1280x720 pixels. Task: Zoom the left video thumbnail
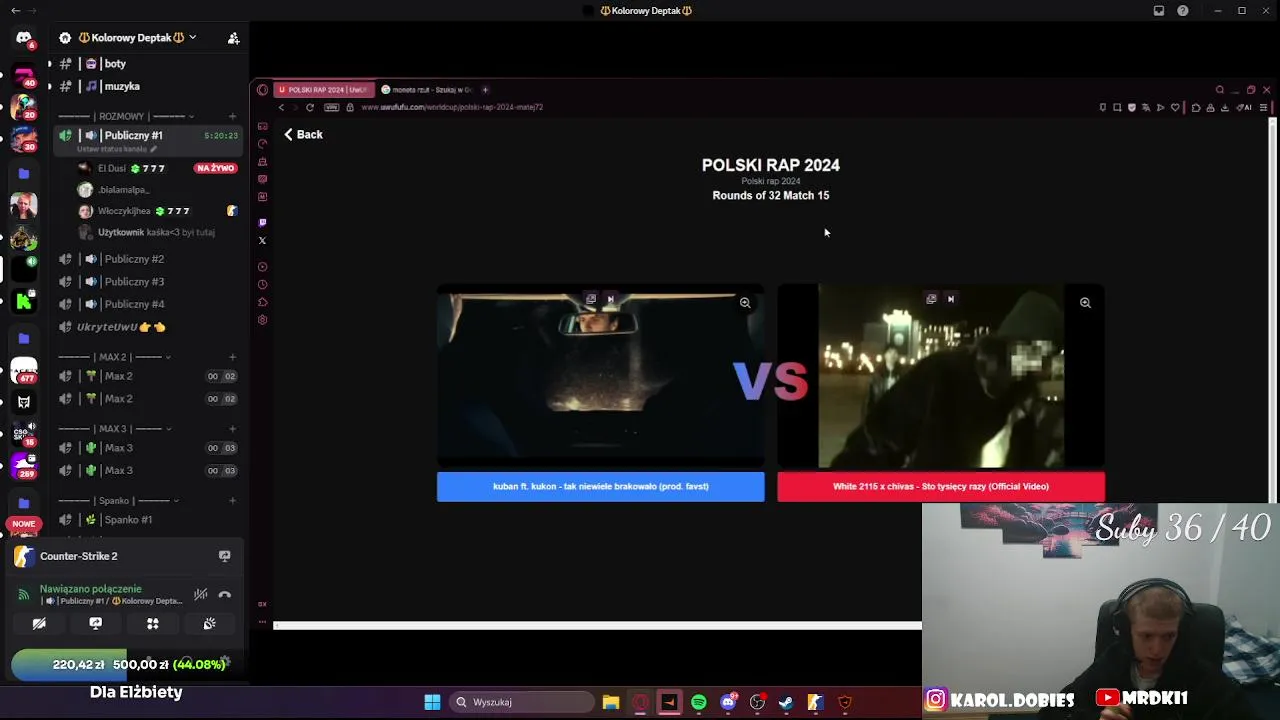[745, 302]
